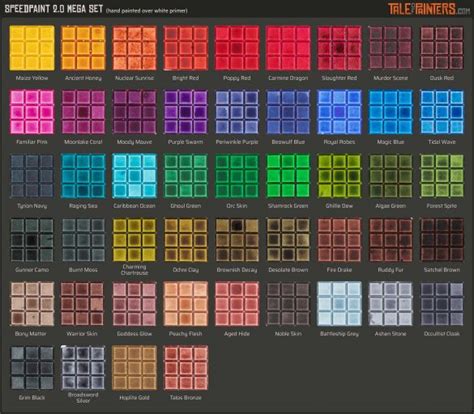Select the Grim Black swatch
474x414 pixels.
[x=32, y=368]
